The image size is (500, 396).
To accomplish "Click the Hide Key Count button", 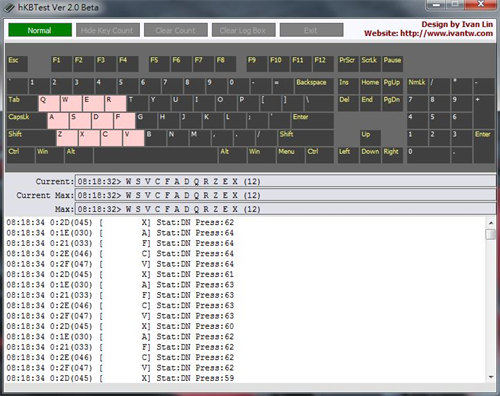I will pyautogui.click(x=107, y=30).
